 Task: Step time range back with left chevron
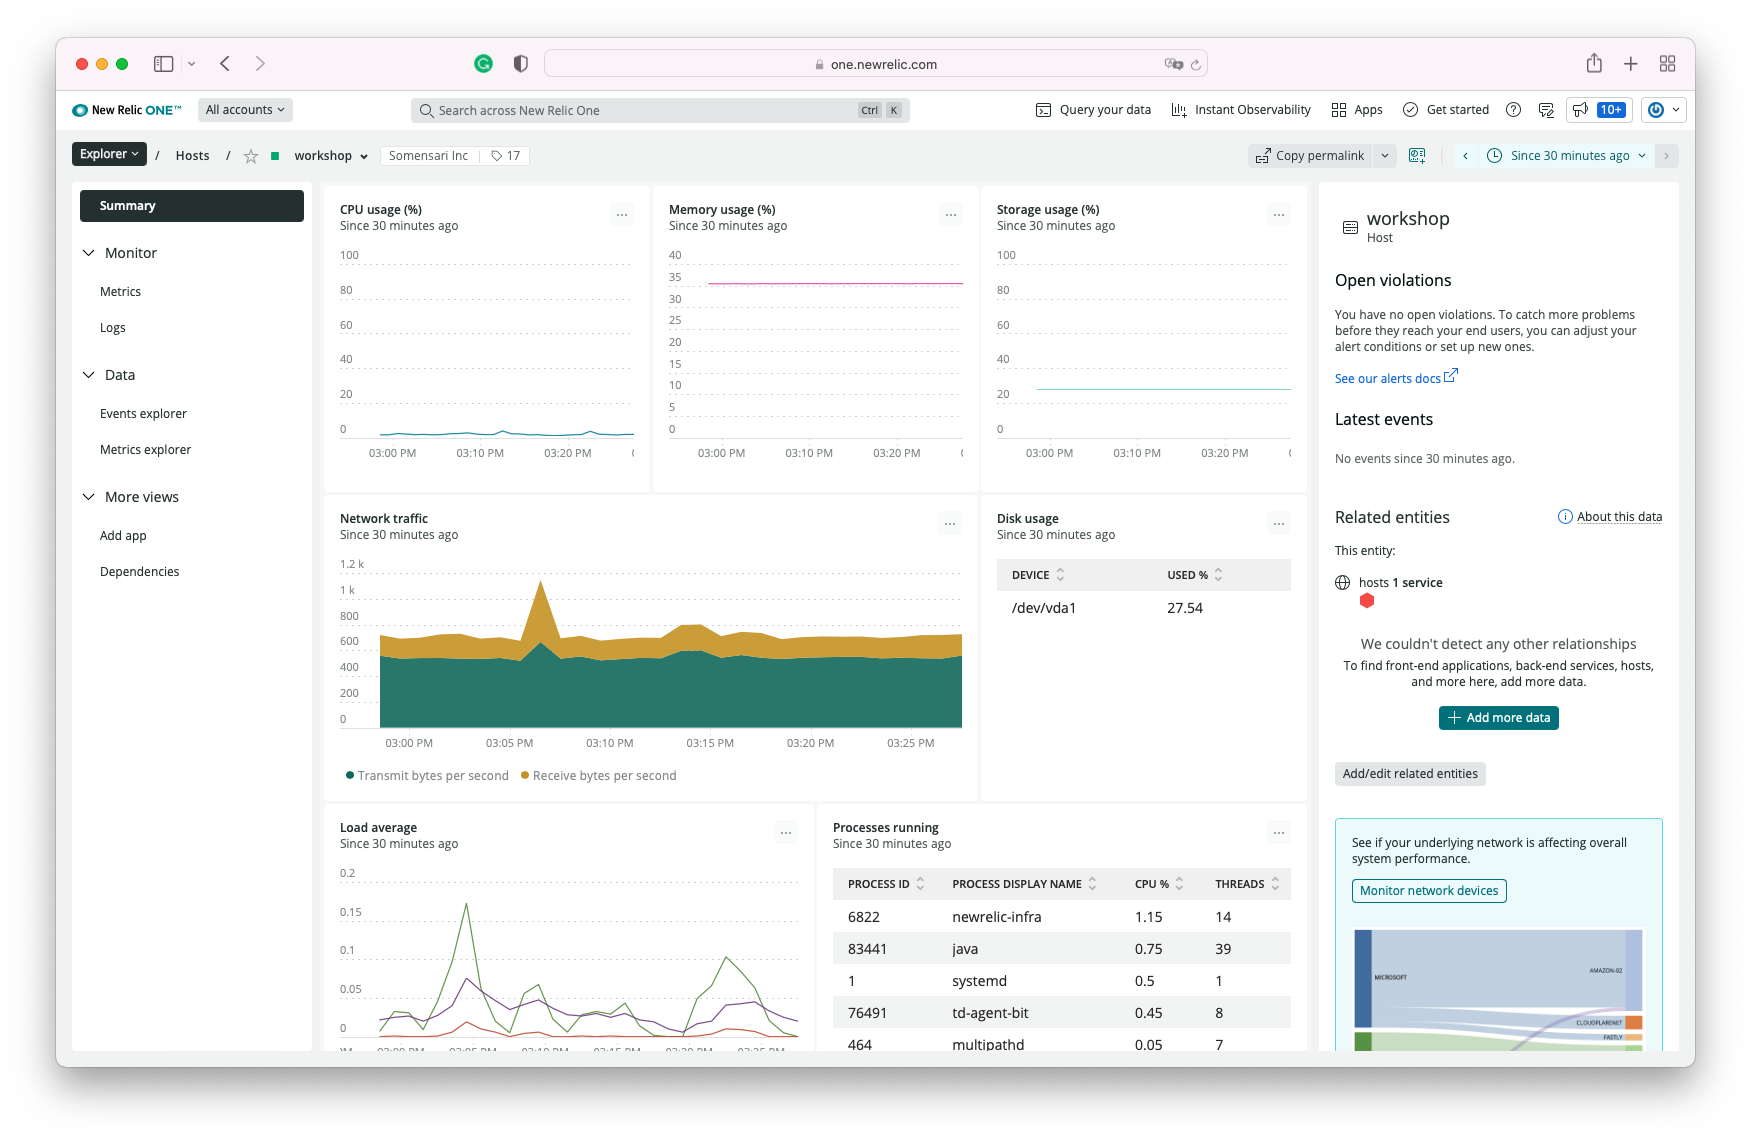(1465, 156)
